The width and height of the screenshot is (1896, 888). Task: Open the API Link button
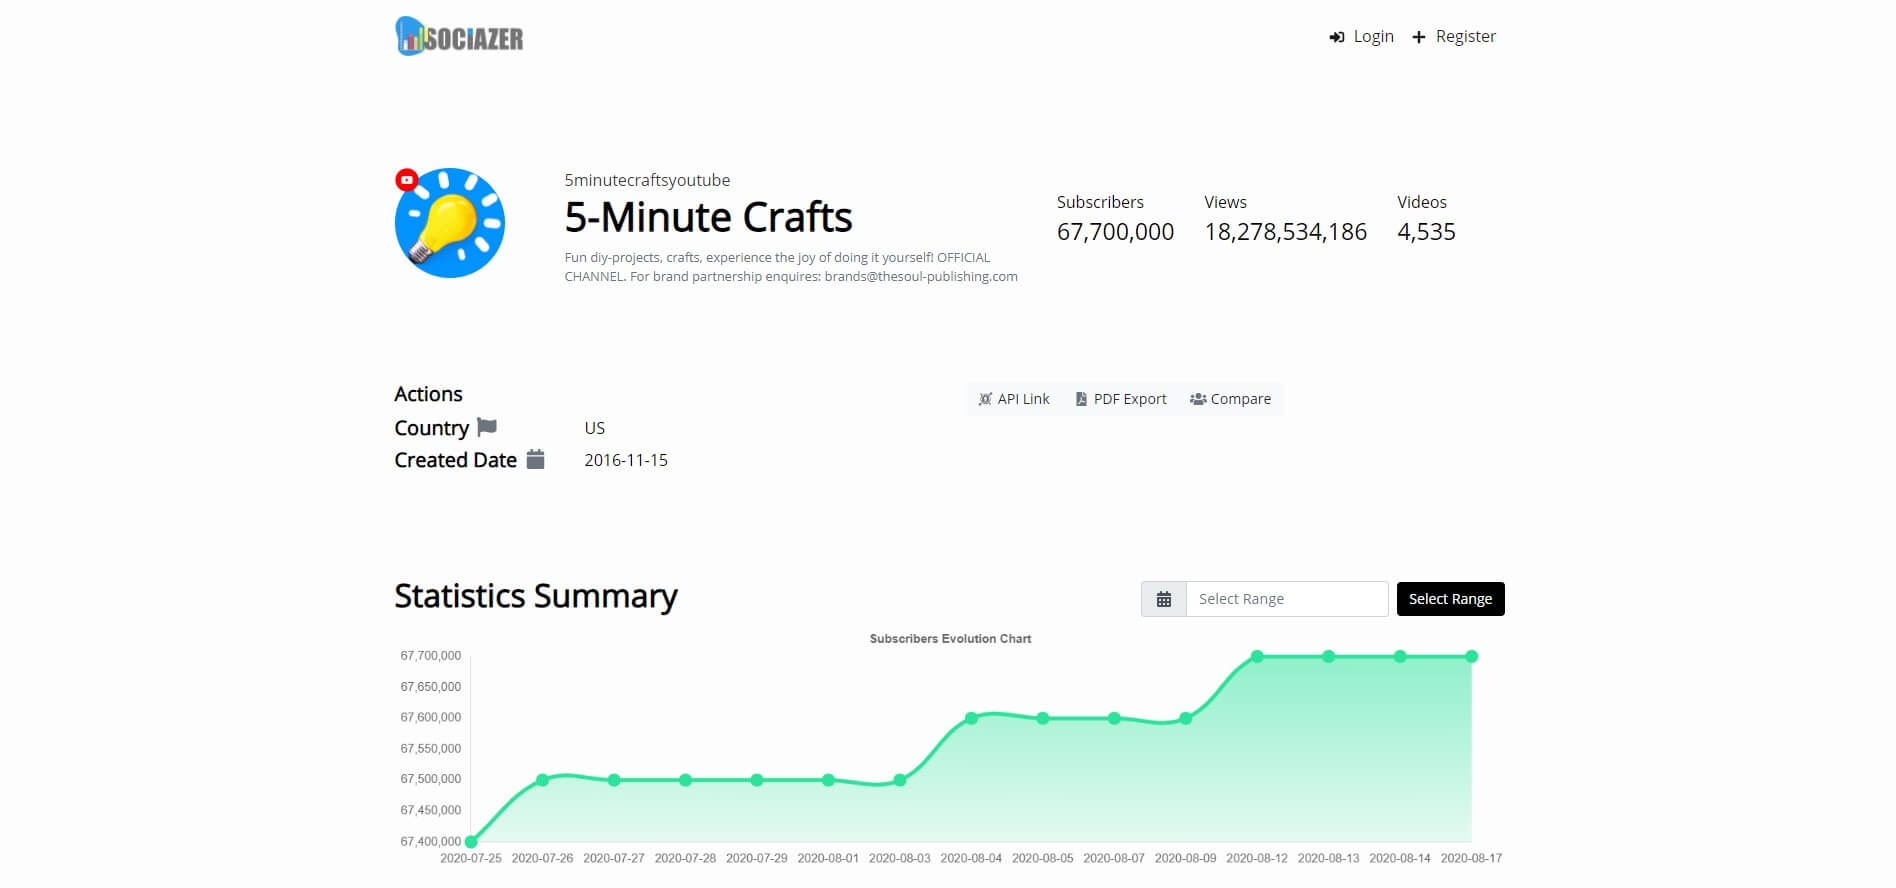(1014, 399)
